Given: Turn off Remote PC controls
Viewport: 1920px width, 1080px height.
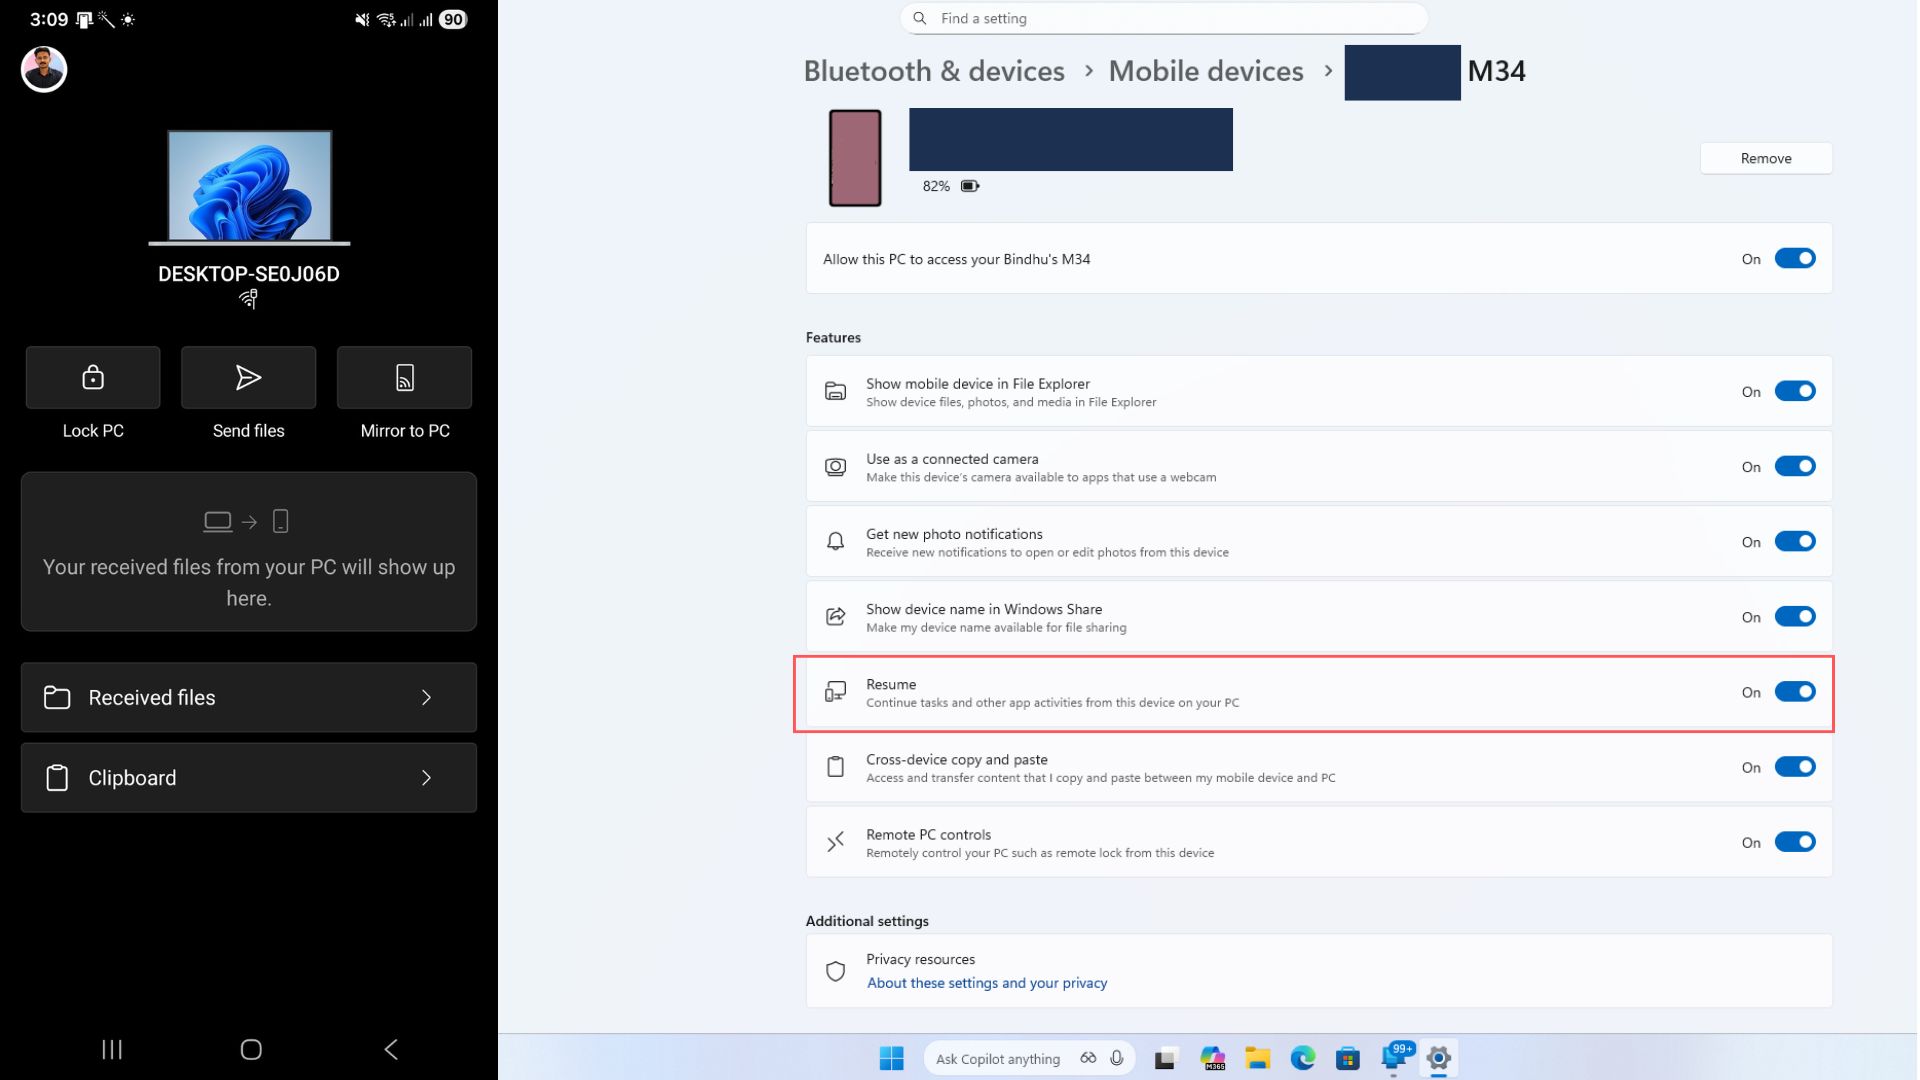Looking at the screenshot, I should (1796, 841).
